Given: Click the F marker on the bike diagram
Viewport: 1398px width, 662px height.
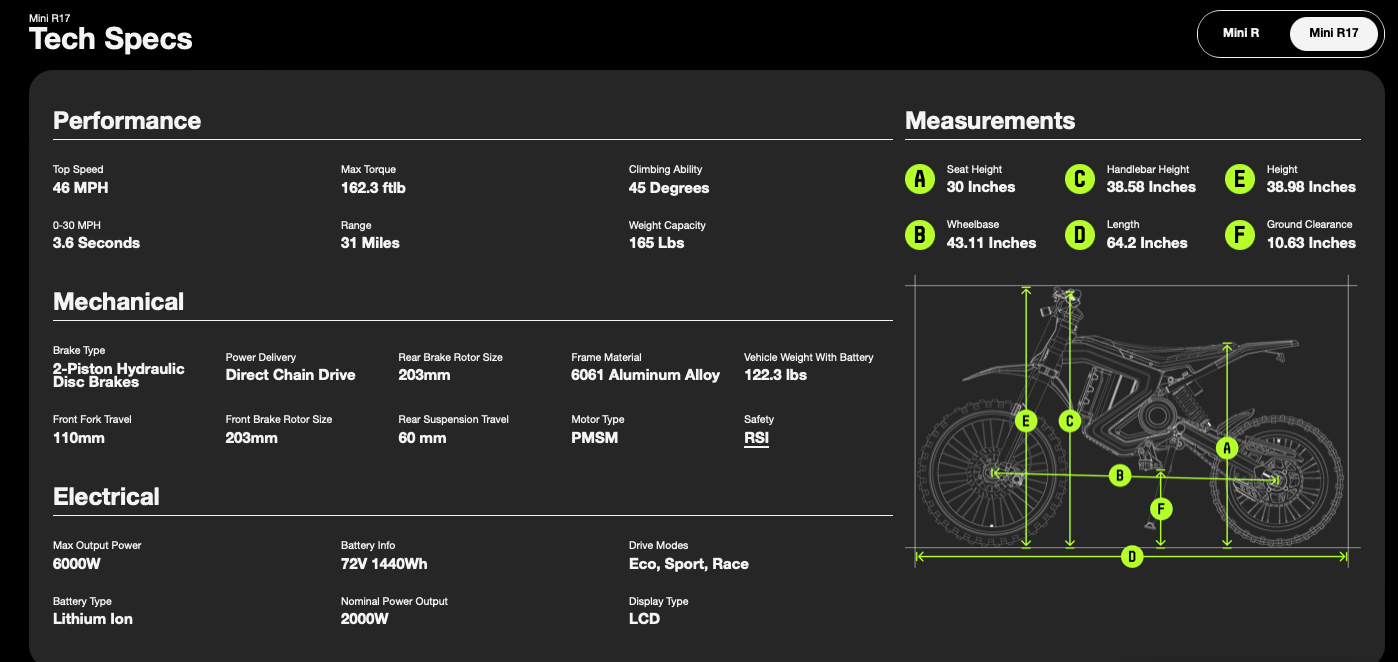Looking at the screenshot, I should point(1161,509).
